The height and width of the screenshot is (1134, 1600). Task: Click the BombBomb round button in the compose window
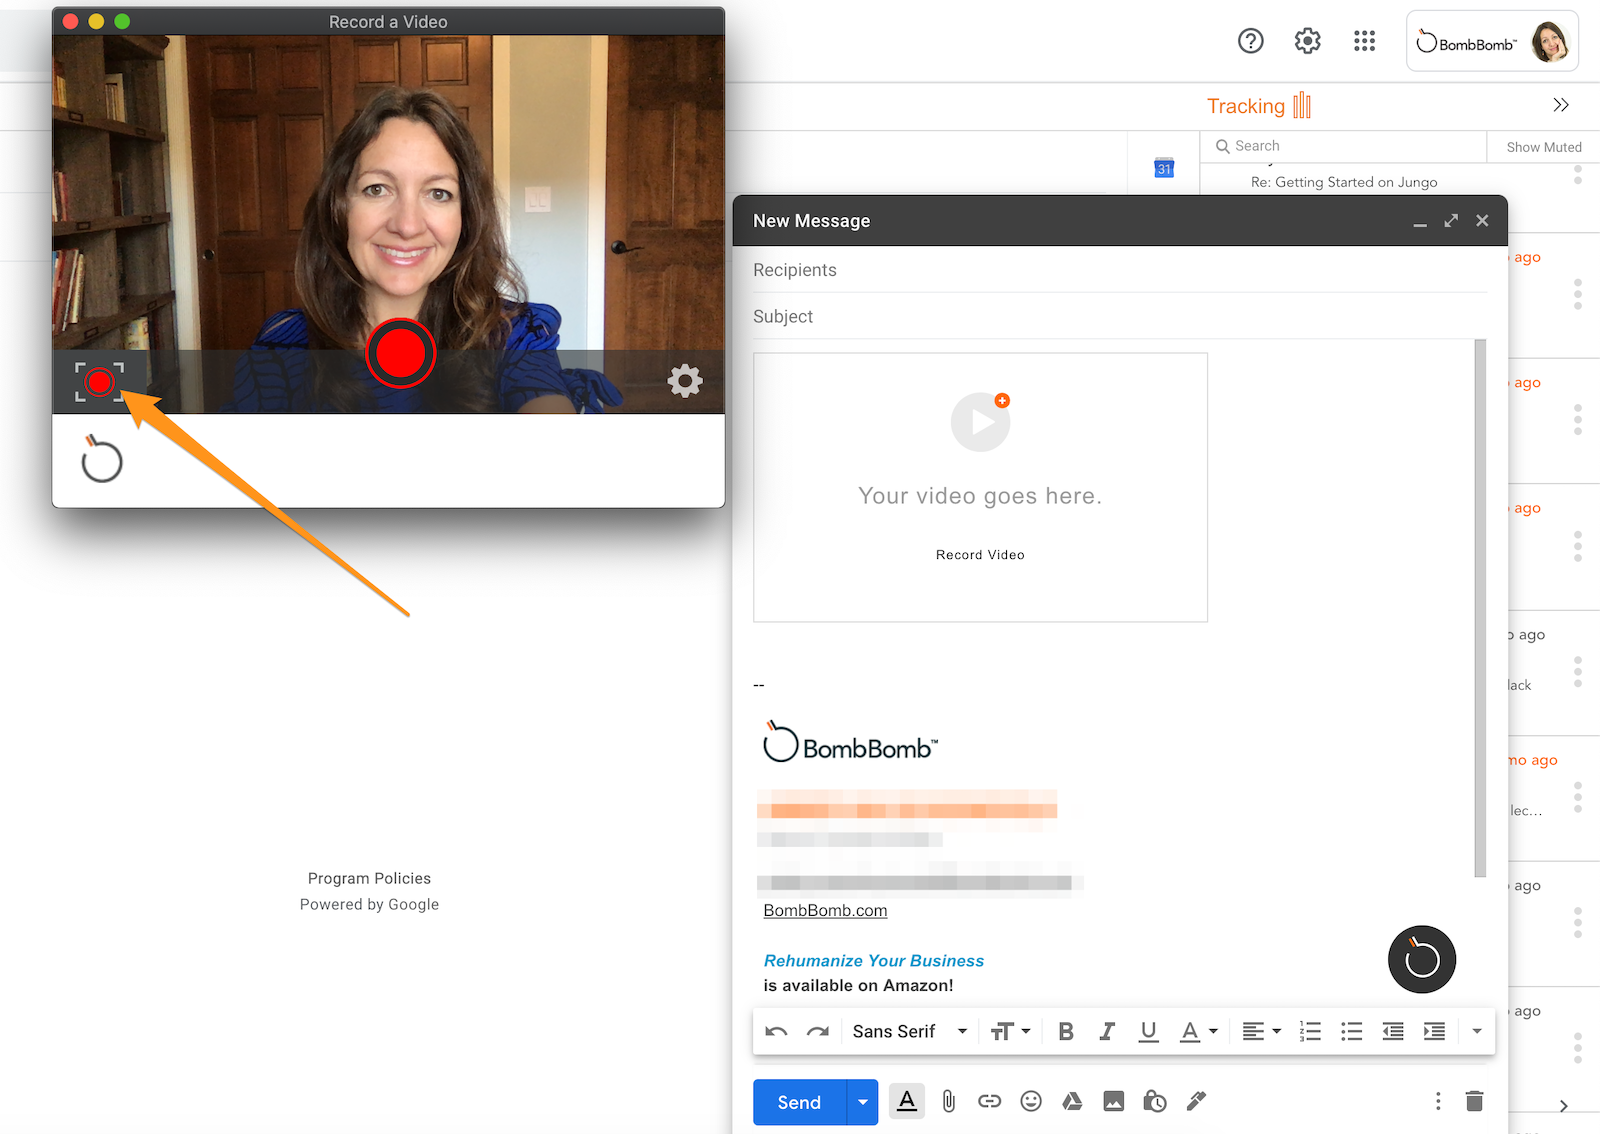(1421, 960)
